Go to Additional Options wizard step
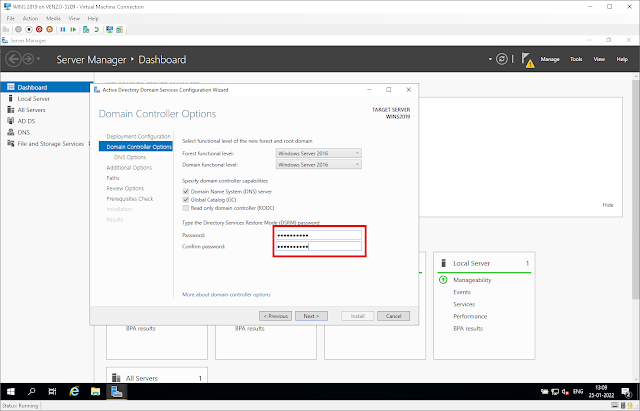640x411 pixels. pos(129,168)
